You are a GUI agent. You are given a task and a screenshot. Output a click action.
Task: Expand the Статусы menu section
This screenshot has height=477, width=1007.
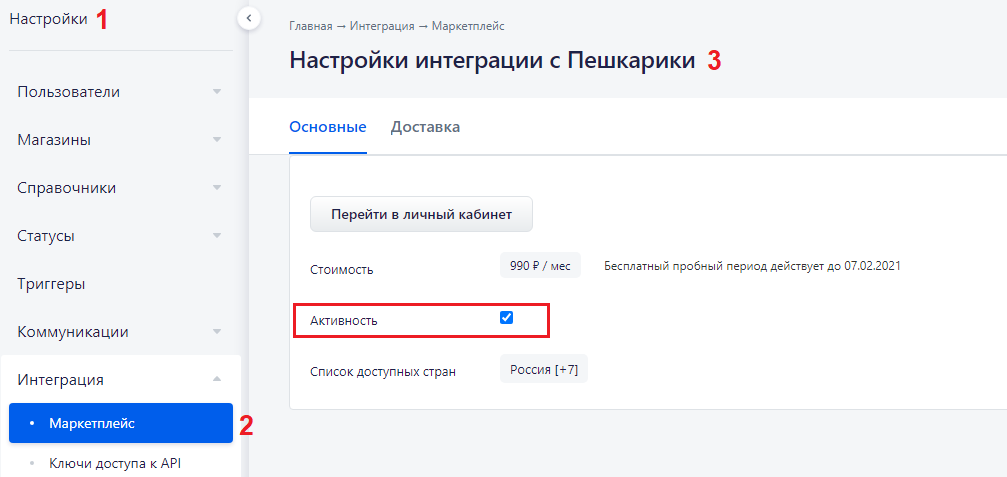click(x=121, y=236)
